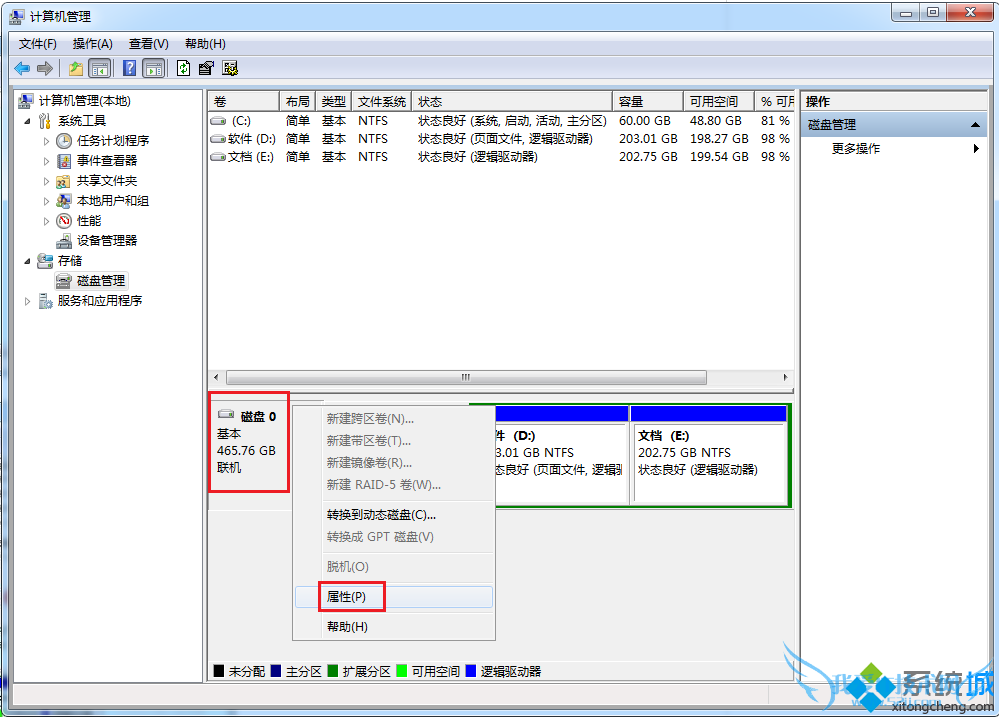This screenshot has height=717, width=999.
Task: Expand the 事件查看器 node arrow
Action: [x=46, y=161]
